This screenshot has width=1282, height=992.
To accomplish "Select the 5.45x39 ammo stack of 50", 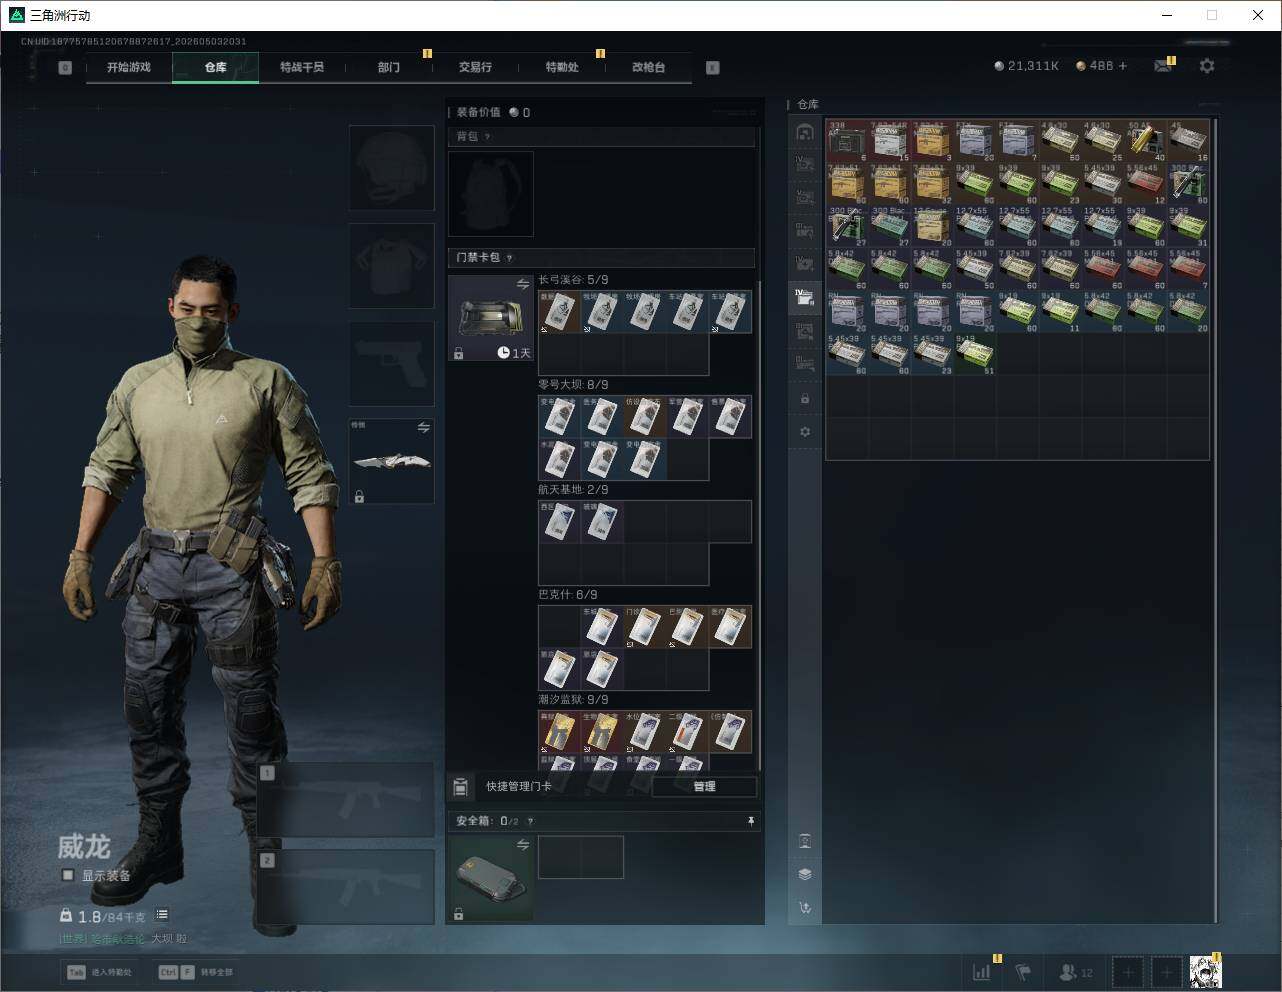I will click(x=975, y=269).
